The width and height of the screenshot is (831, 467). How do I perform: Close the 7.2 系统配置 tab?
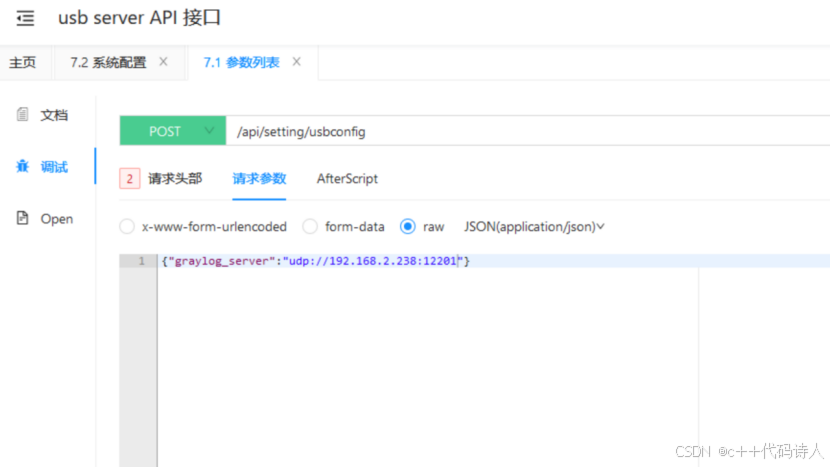(163, 62)
